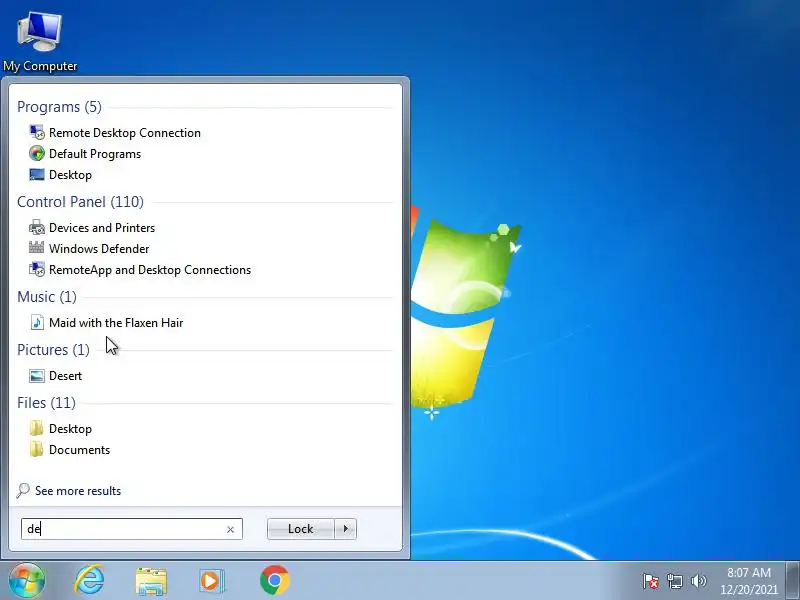Click the 12/20/2021 date in the tray
Viewport: 800px width, 600px height.
[748, 589]
